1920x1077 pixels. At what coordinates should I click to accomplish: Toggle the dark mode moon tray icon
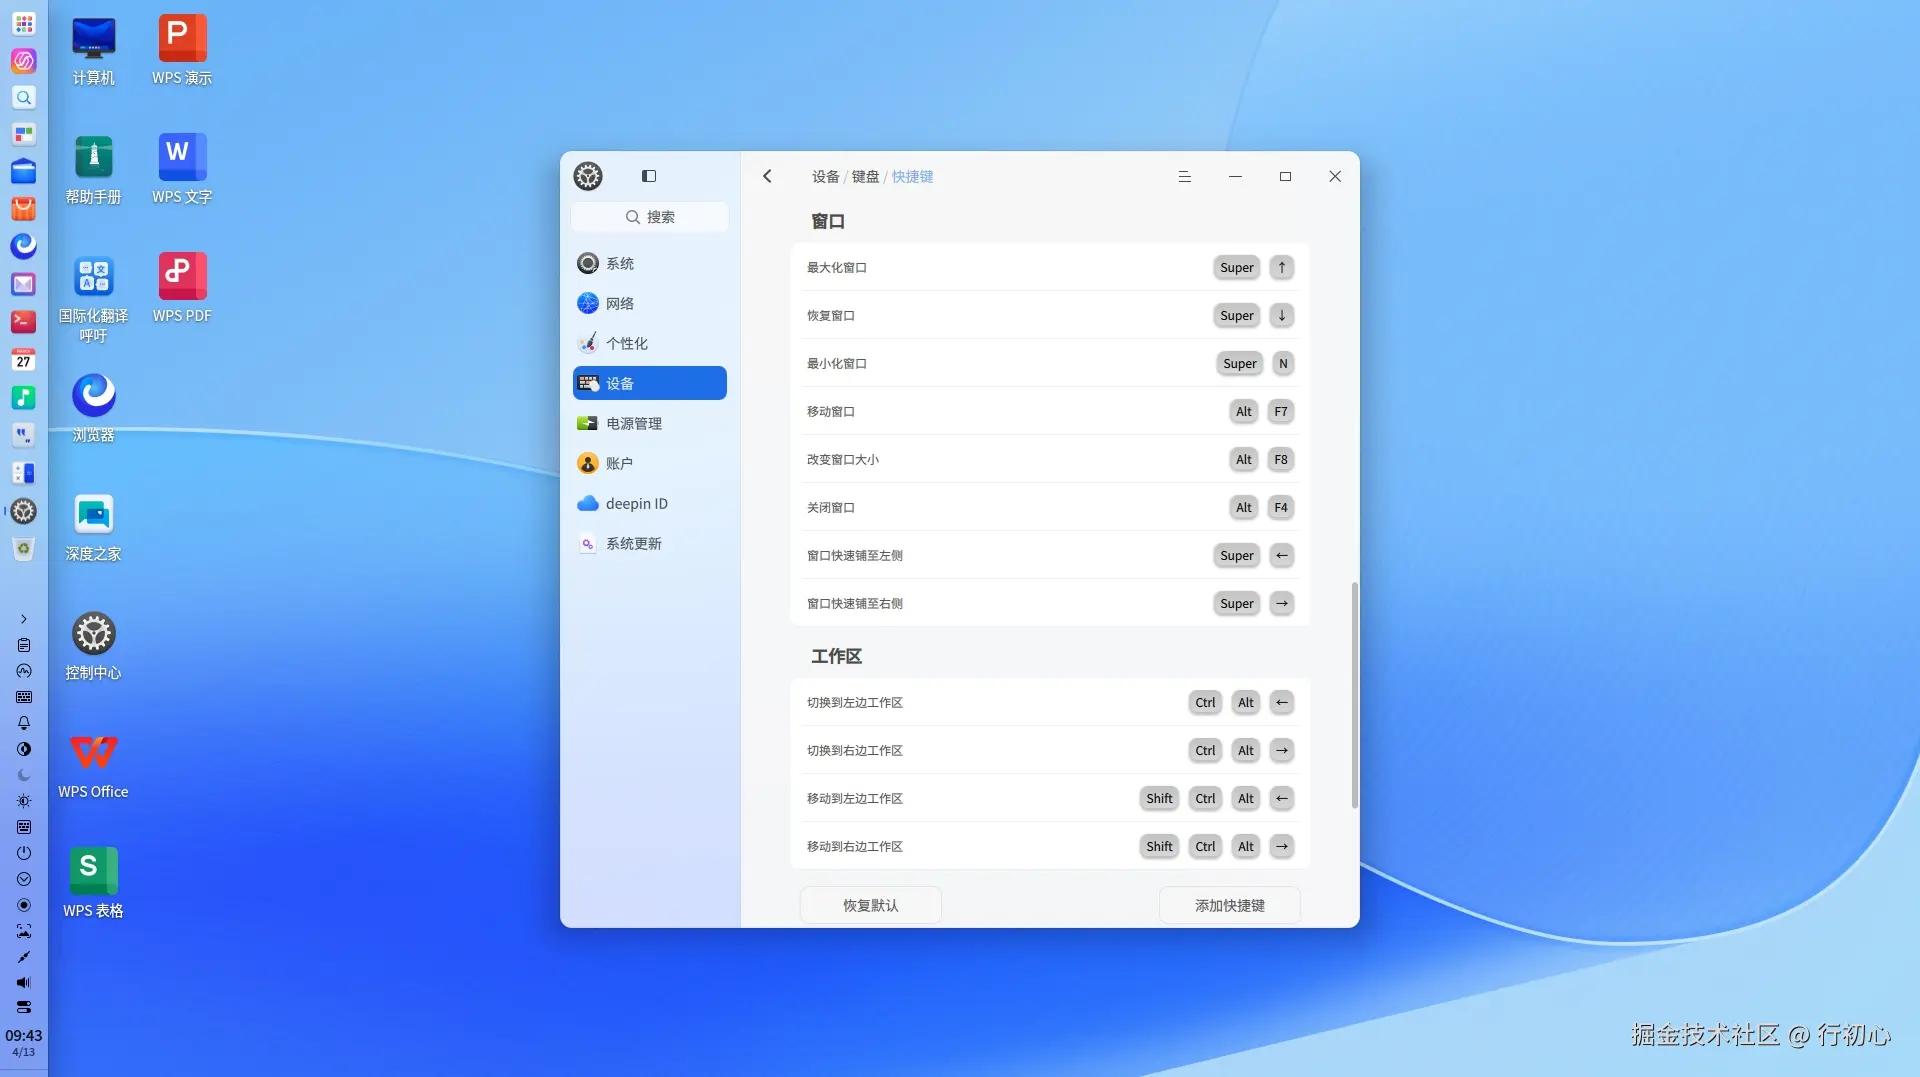point(24,775)
